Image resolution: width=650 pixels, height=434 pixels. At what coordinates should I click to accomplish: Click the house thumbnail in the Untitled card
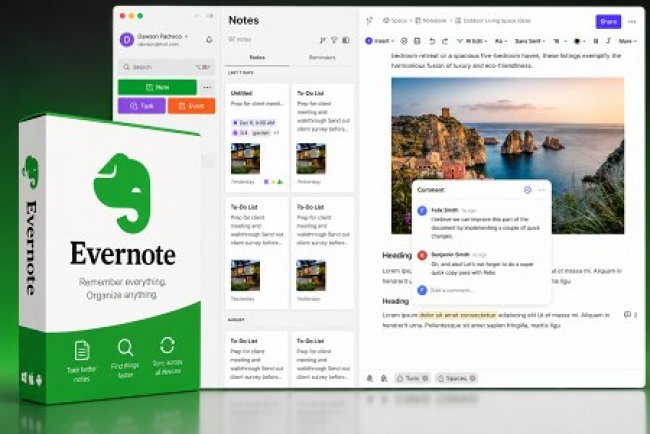pyautogui.click(x=245, y=158)
